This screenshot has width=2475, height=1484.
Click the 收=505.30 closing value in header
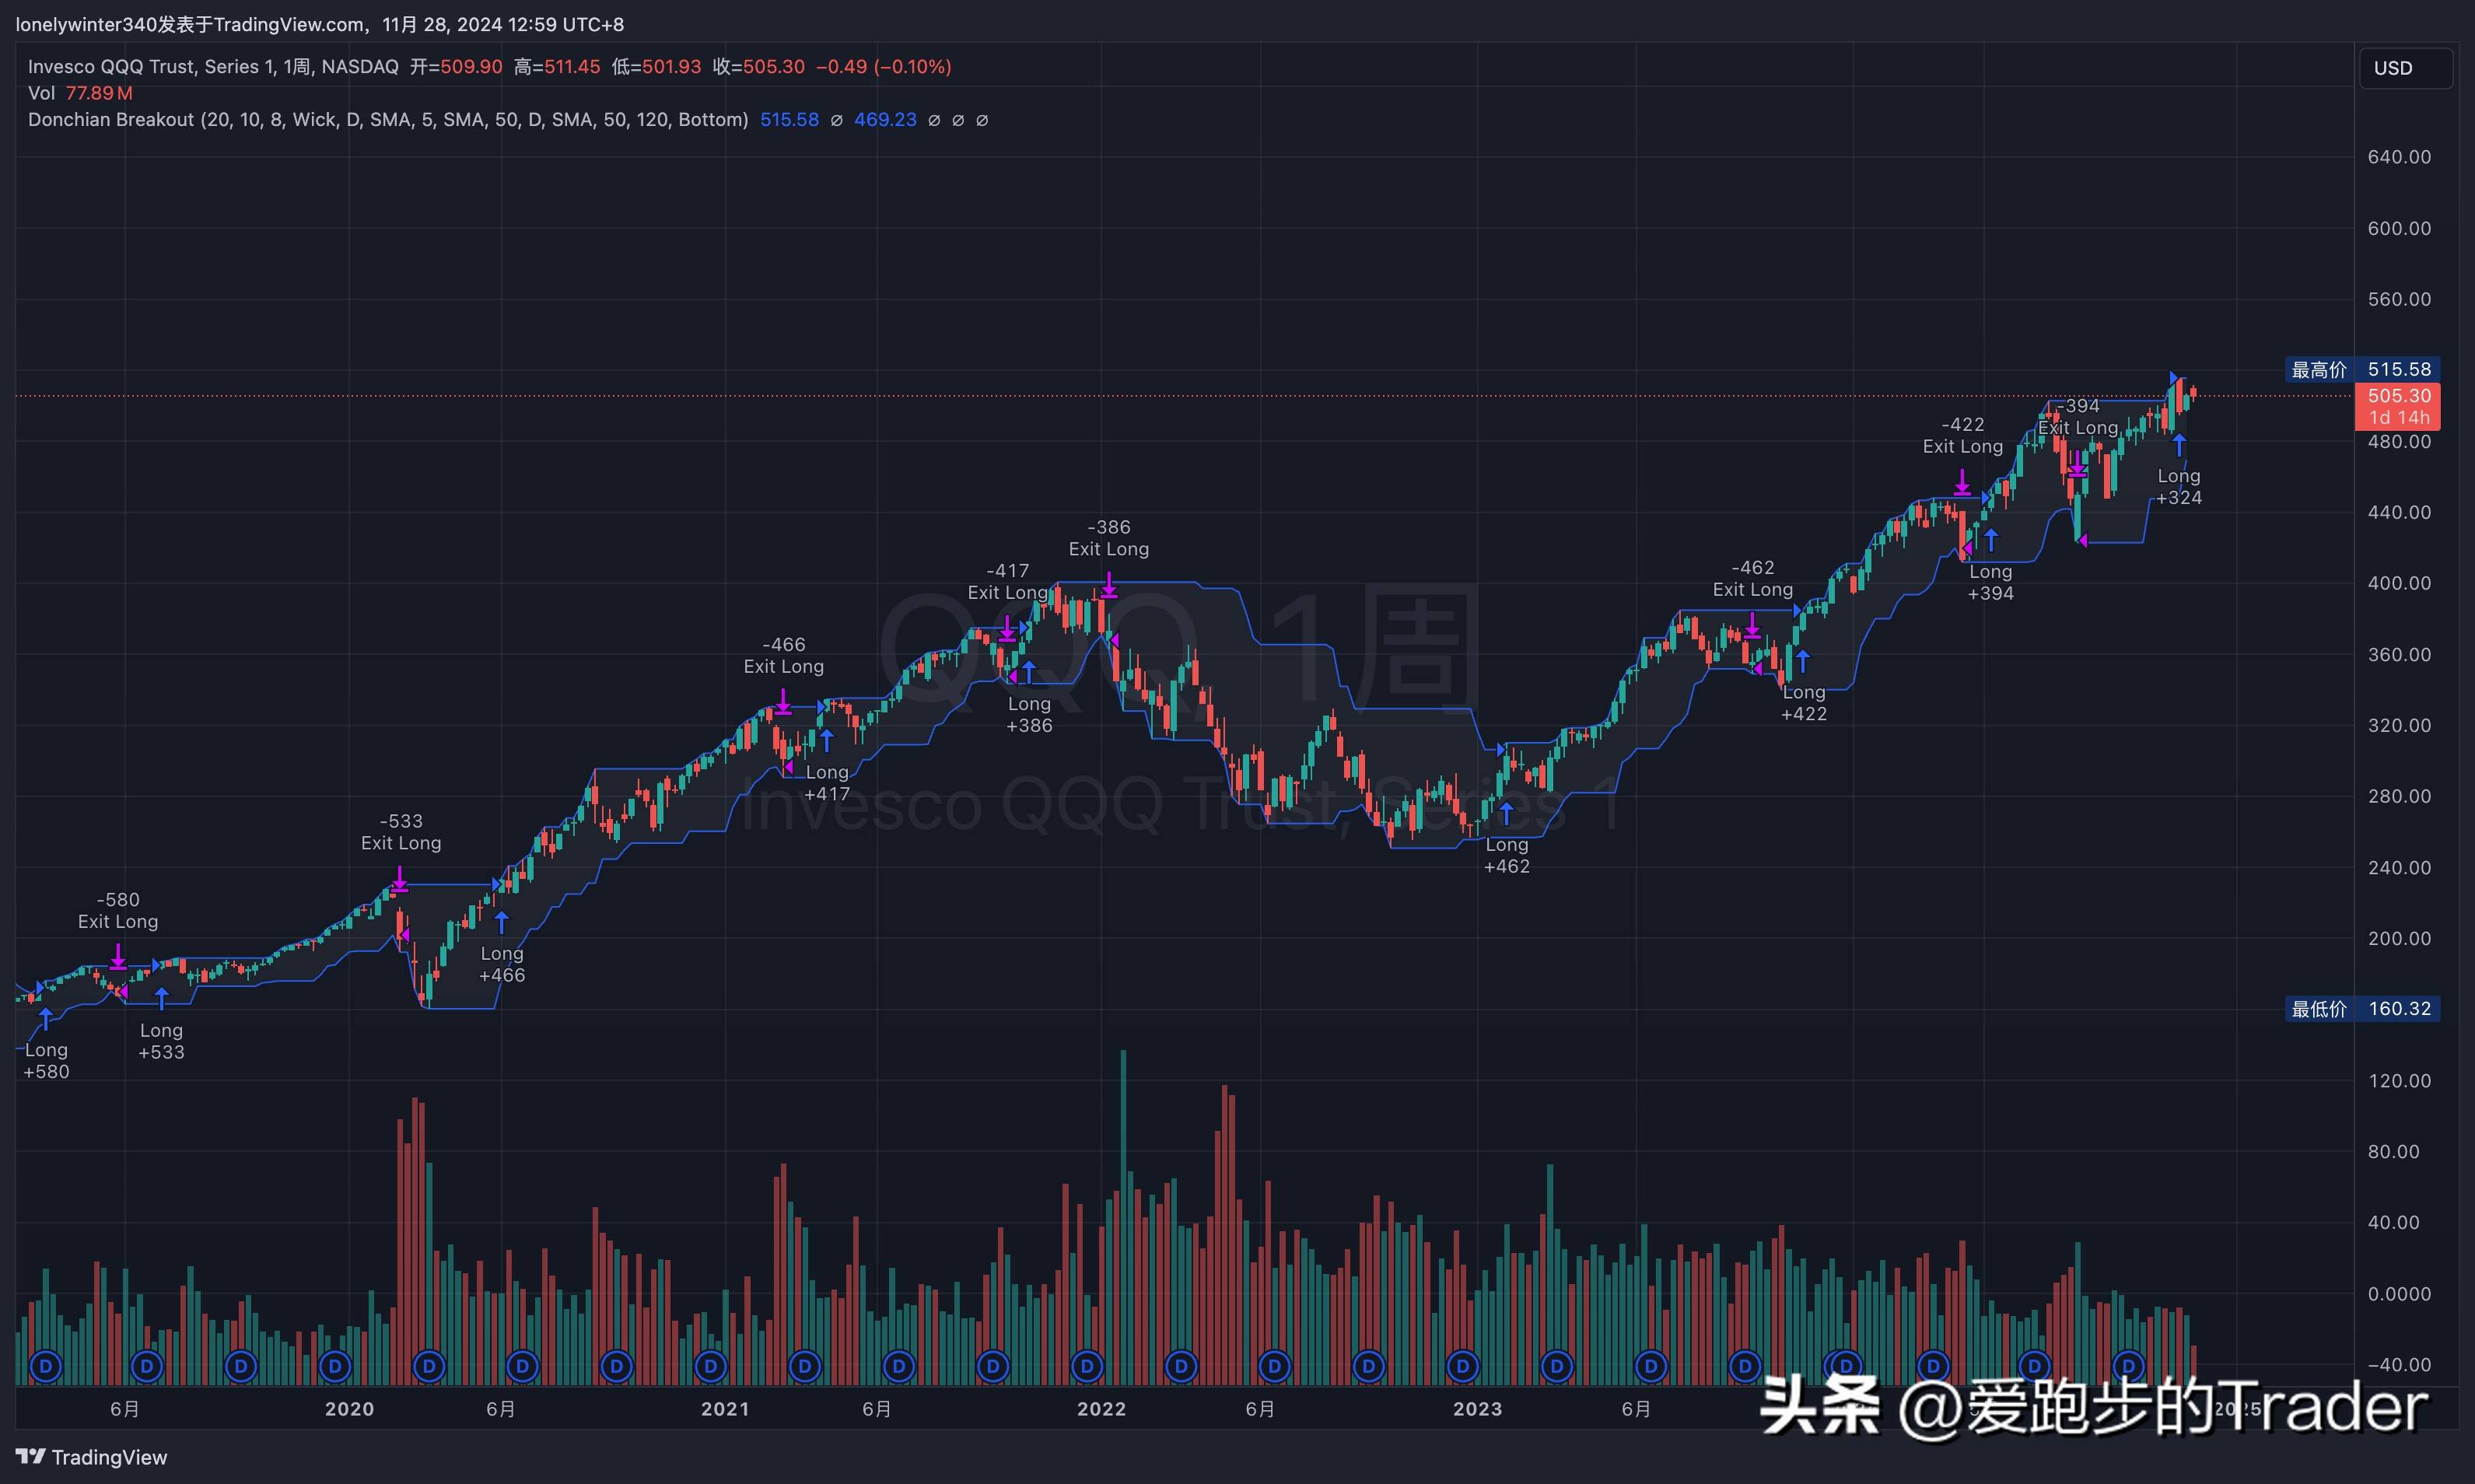(x=759, y=67)
